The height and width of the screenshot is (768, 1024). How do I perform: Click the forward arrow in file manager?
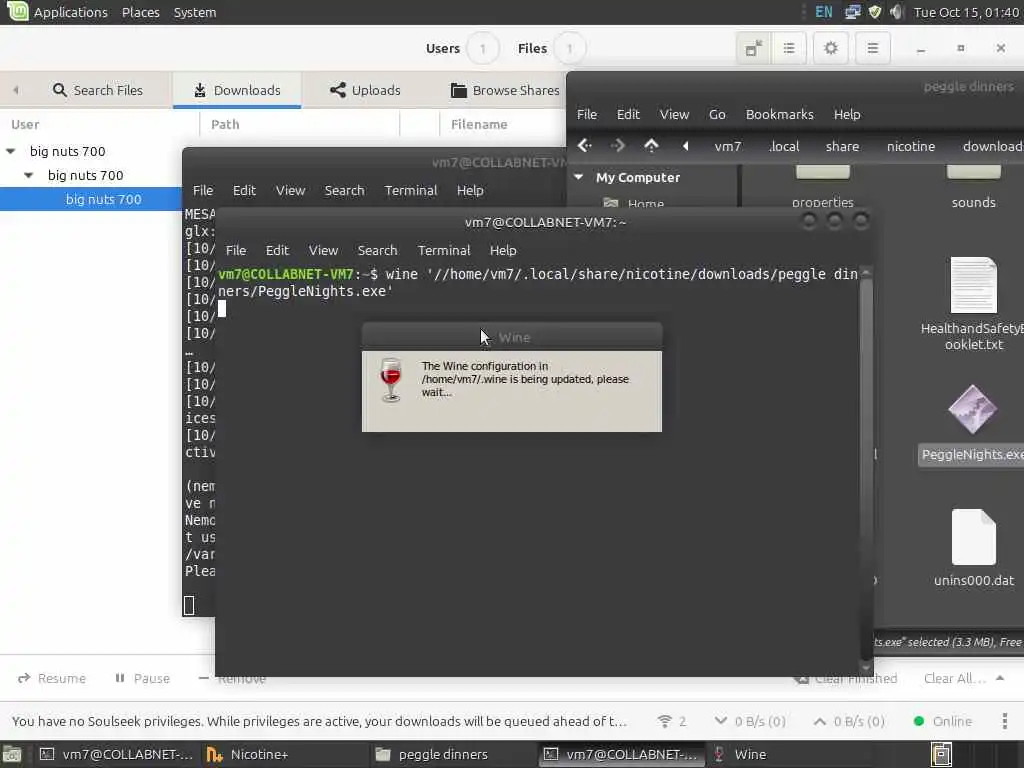pyautogui.click(x=617, y=146)
